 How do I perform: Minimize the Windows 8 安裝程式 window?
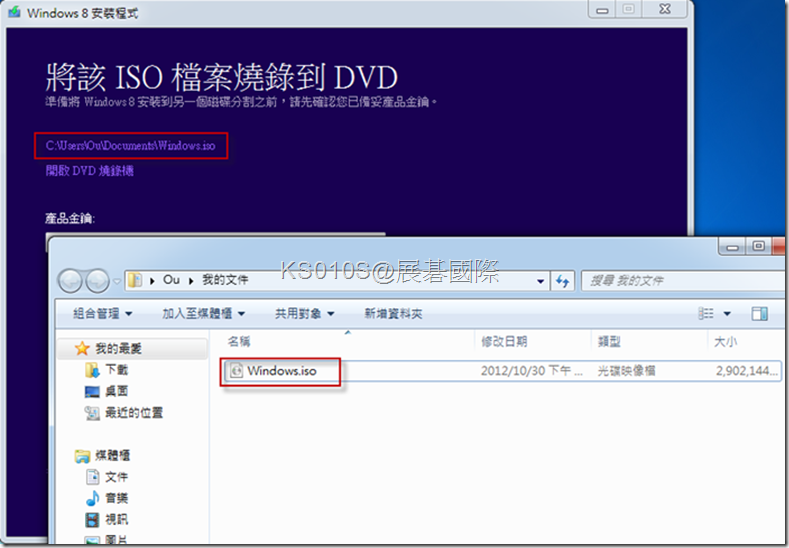click(x=602, y=10)
